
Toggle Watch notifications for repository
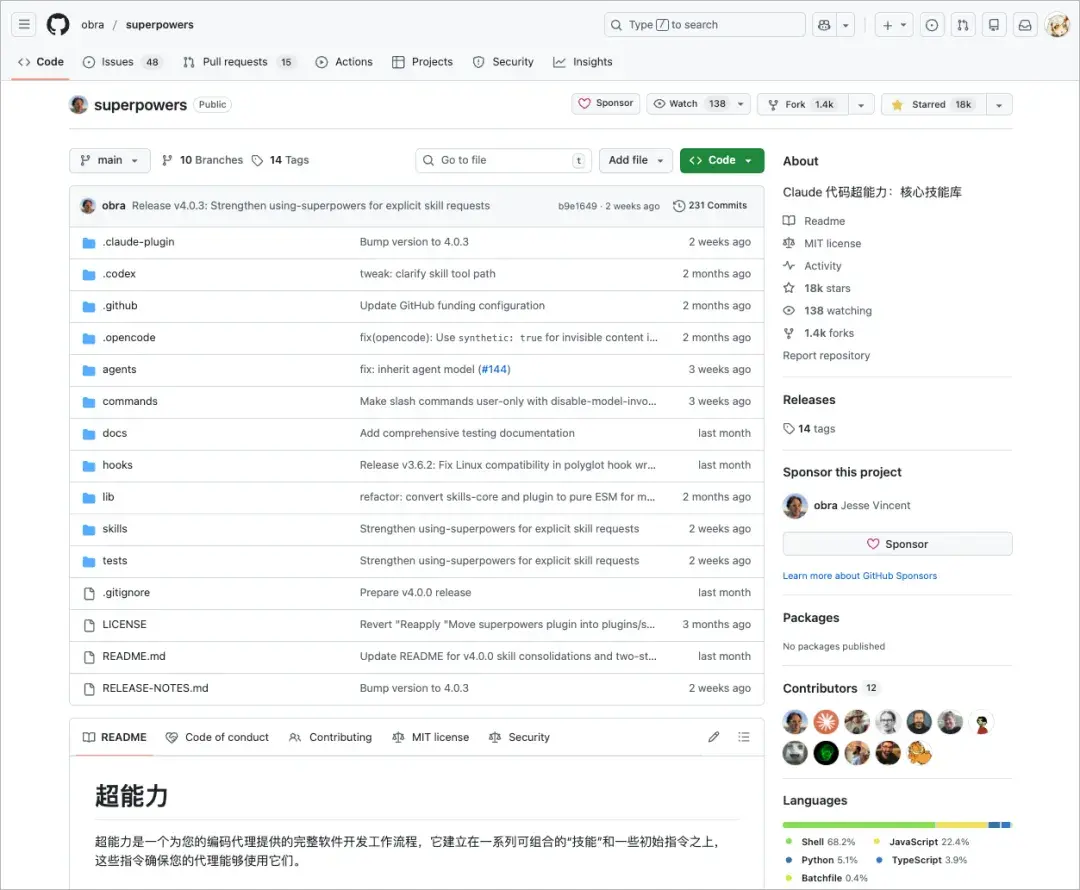(688, 104)
